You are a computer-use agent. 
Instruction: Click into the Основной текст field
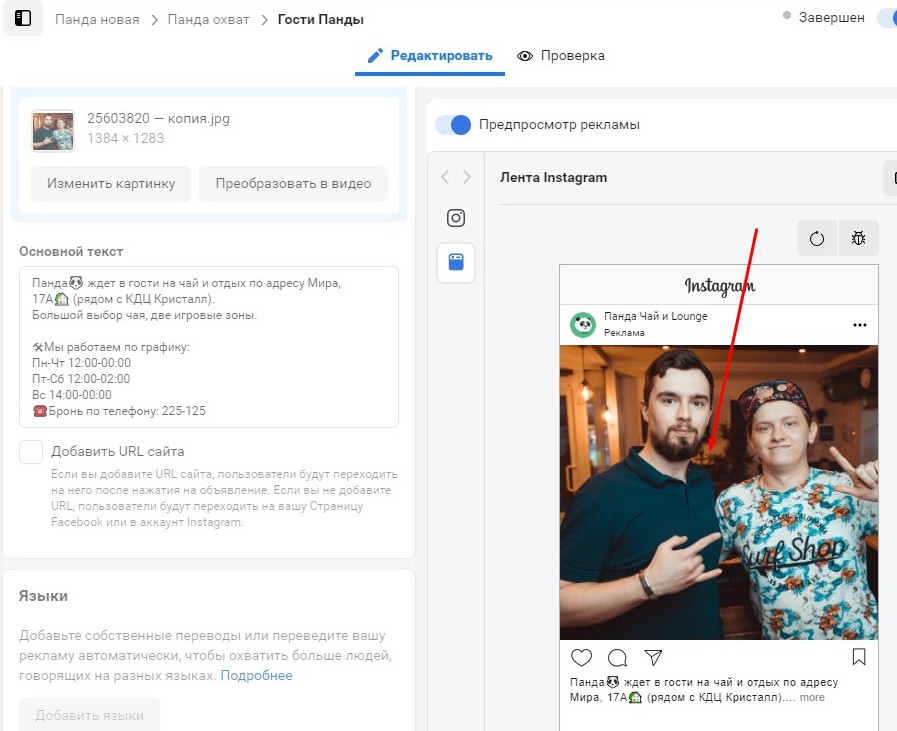[x=209, y=347]
